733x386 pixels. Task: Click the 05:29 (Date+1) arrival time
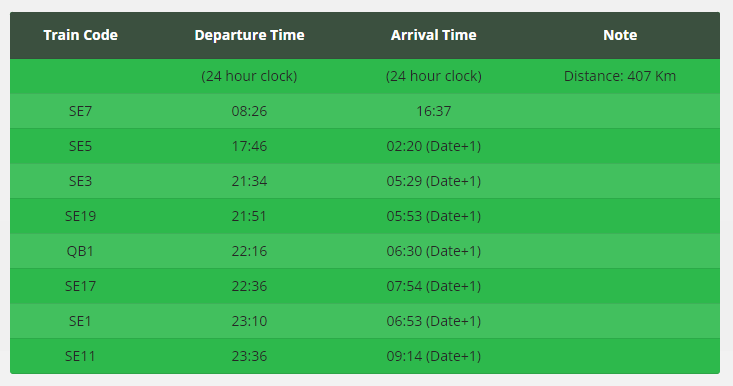point(433,181)
